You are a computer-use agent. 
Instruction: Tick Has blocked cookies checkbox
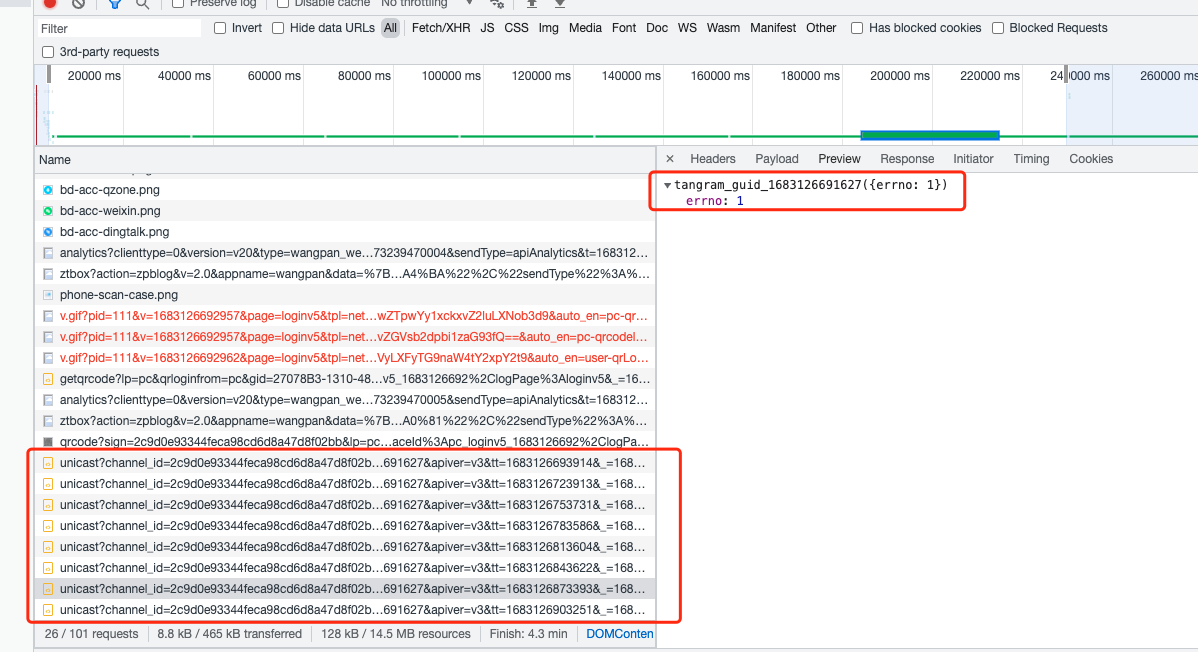[857, 28]
